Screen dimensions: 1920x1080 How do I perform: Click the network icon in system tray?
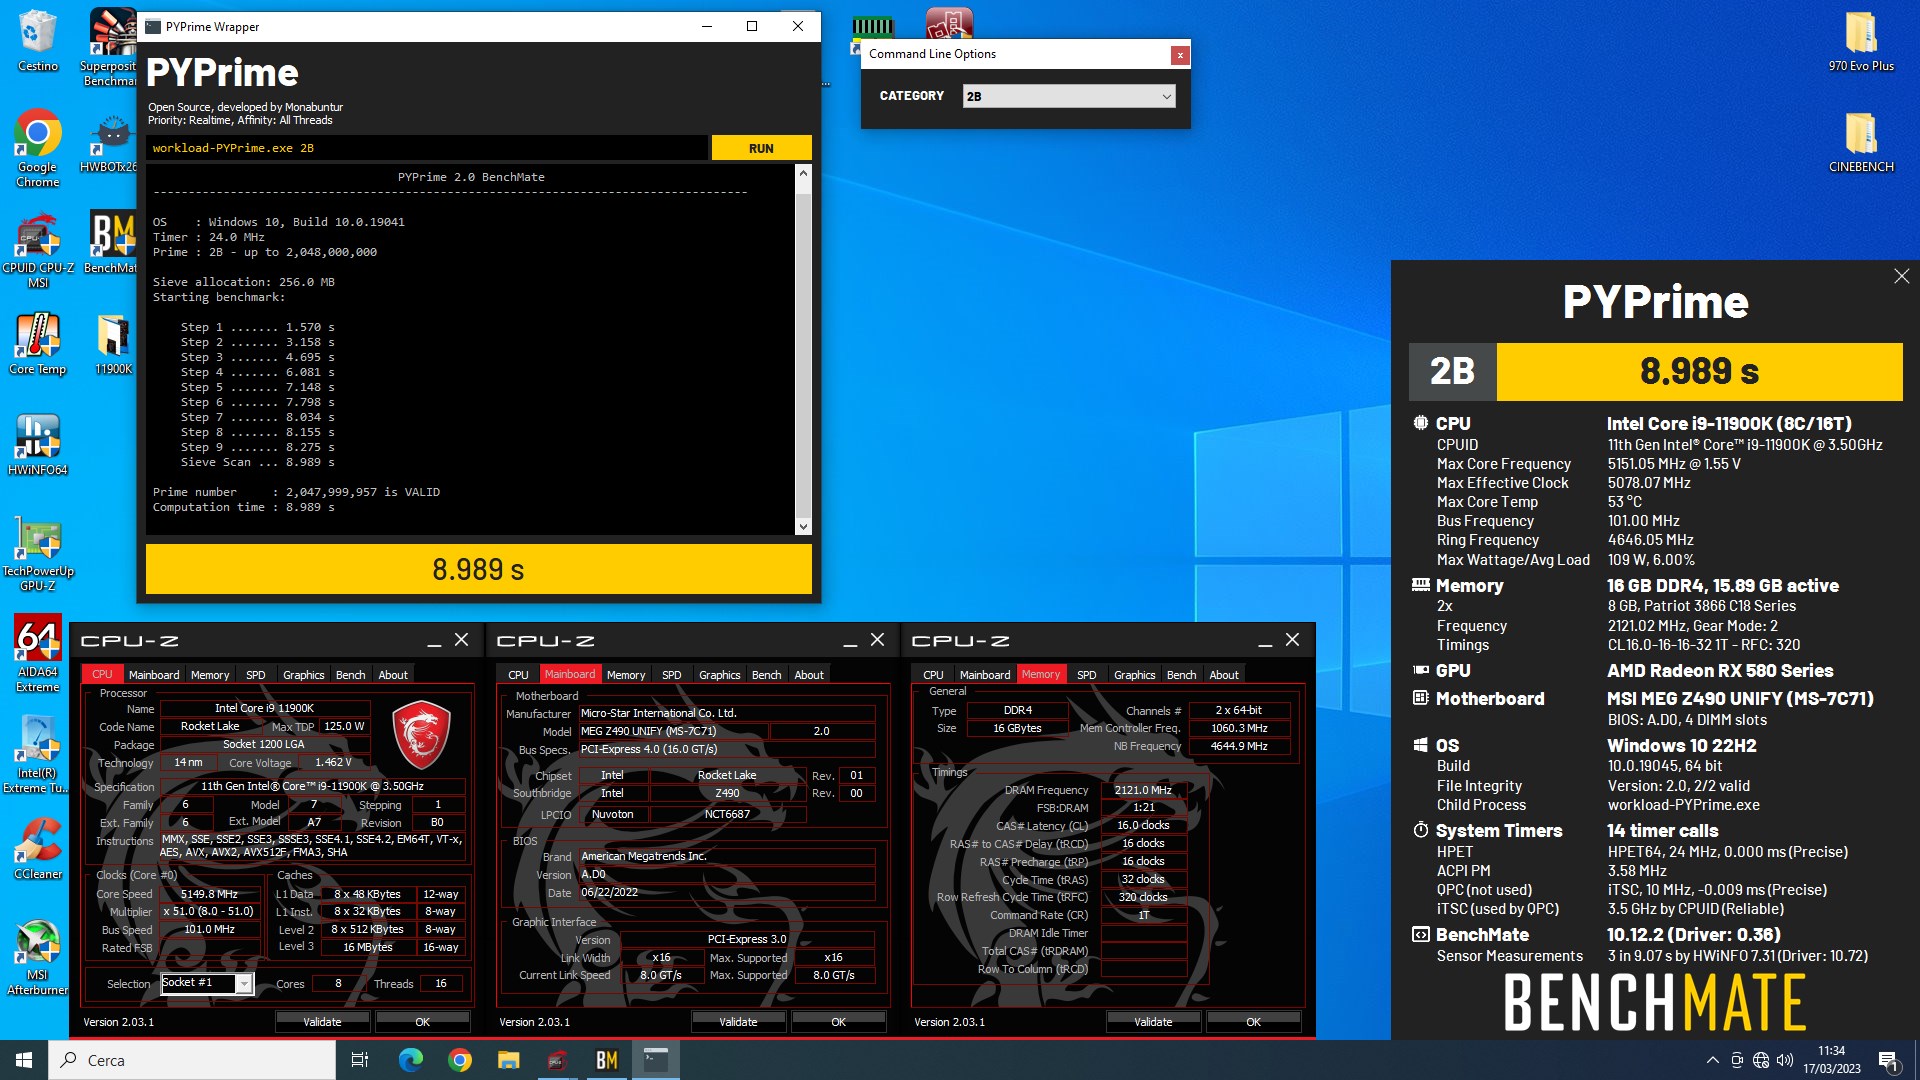coord(1760,1060)
